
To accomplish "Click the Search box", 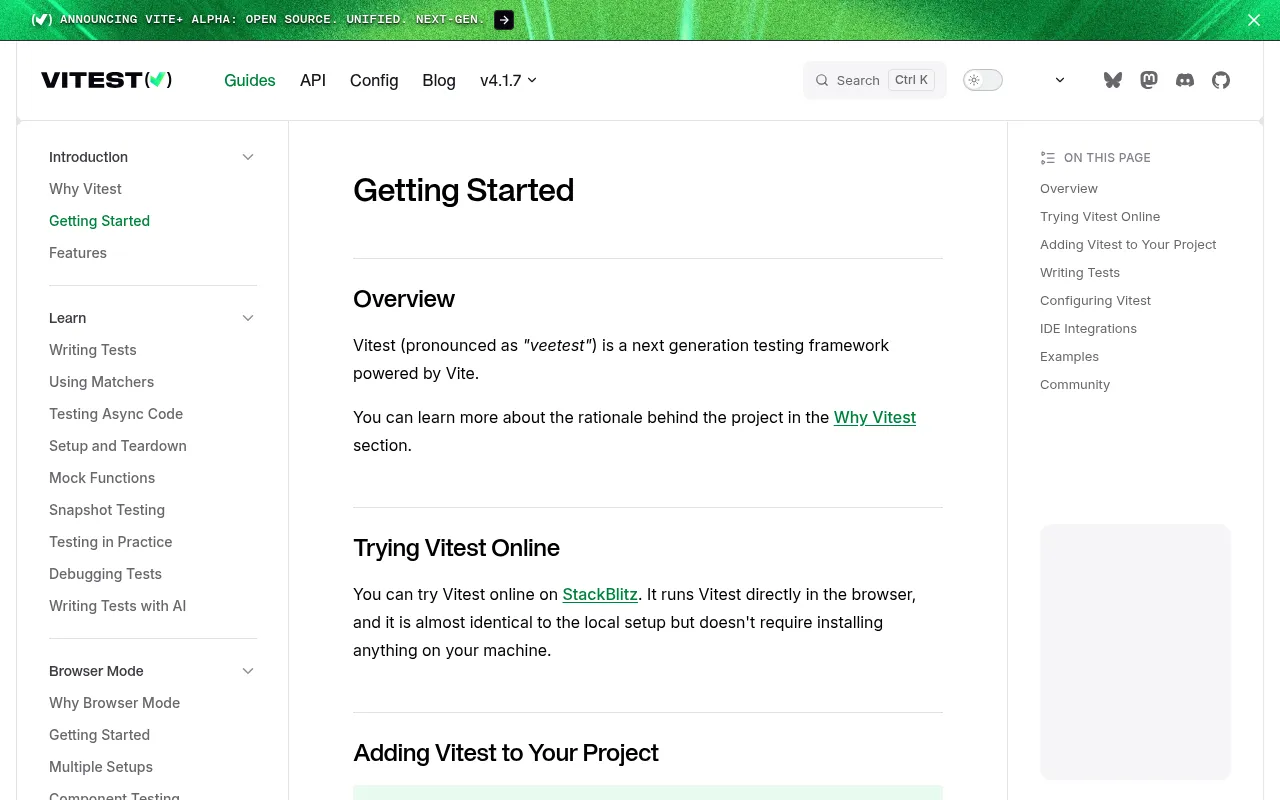I will click(875, 80).
